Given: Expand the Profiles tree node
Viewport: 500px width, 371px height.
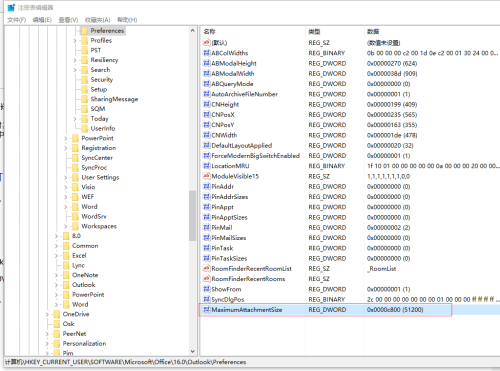Looking at the screenshot, I should [x=75, y=41].
